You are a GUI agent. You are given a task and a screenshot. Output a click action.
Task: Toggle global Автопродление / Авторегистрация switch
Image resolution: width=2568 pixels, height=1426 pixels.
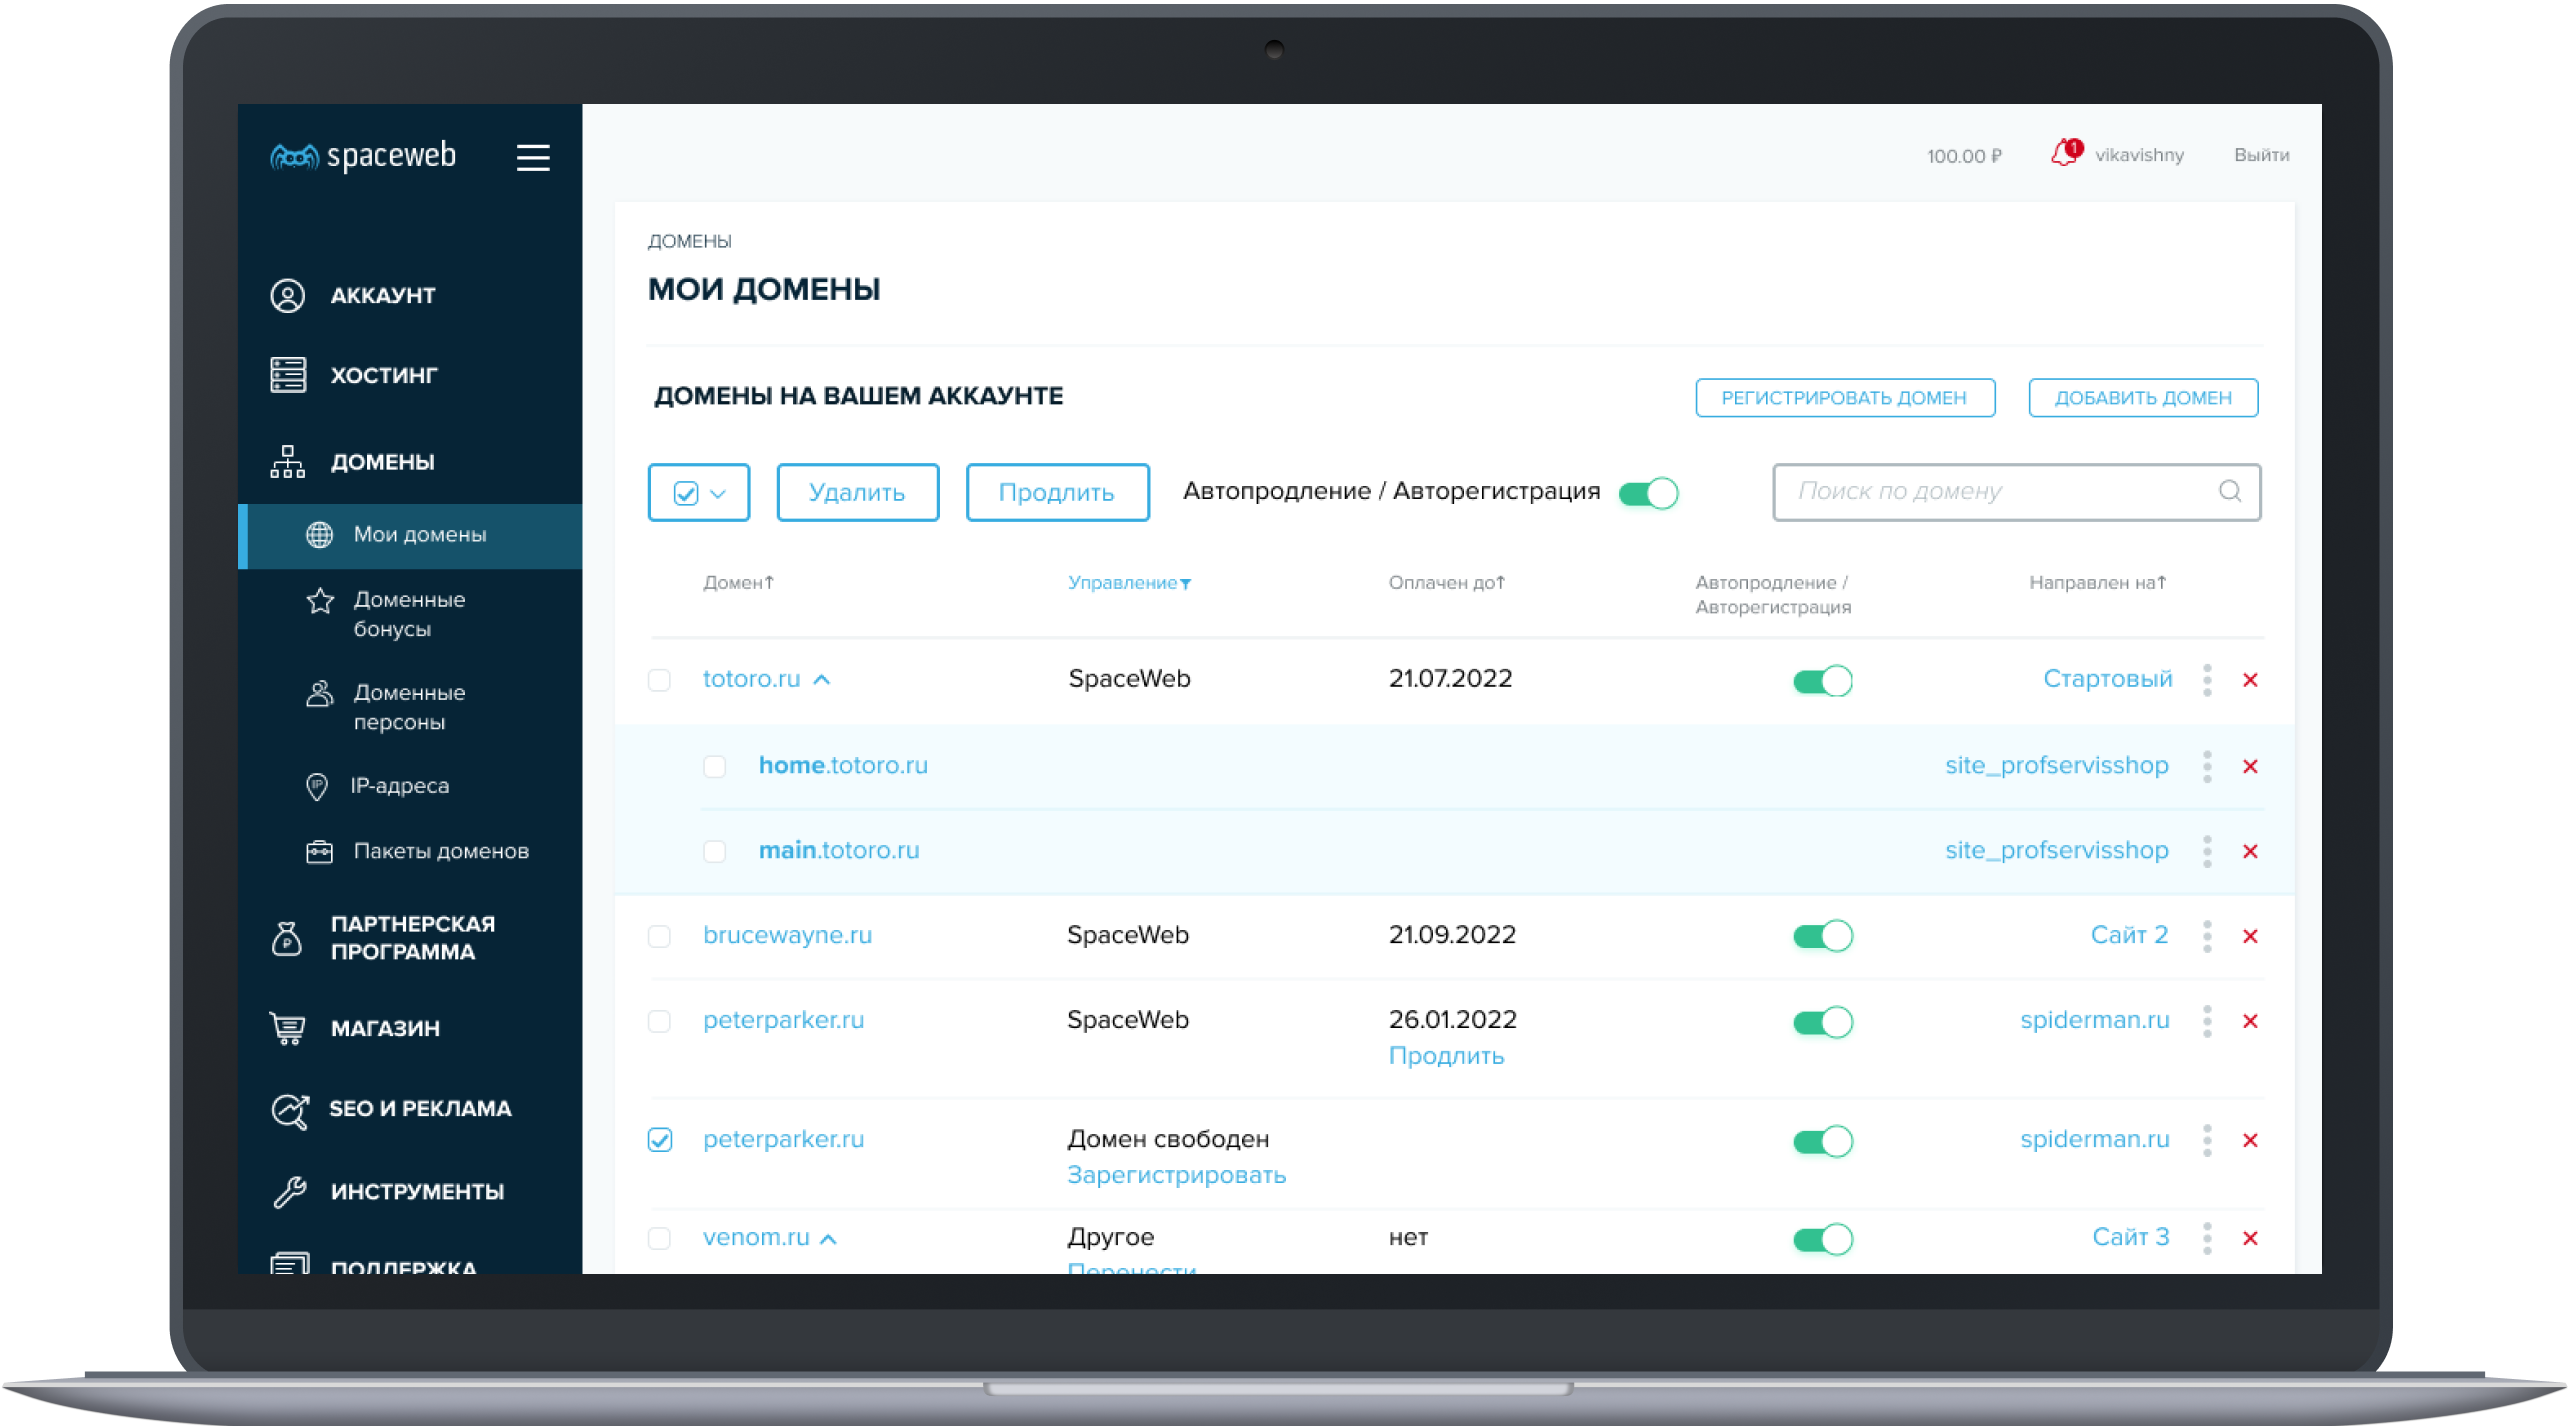point(1648,493)
